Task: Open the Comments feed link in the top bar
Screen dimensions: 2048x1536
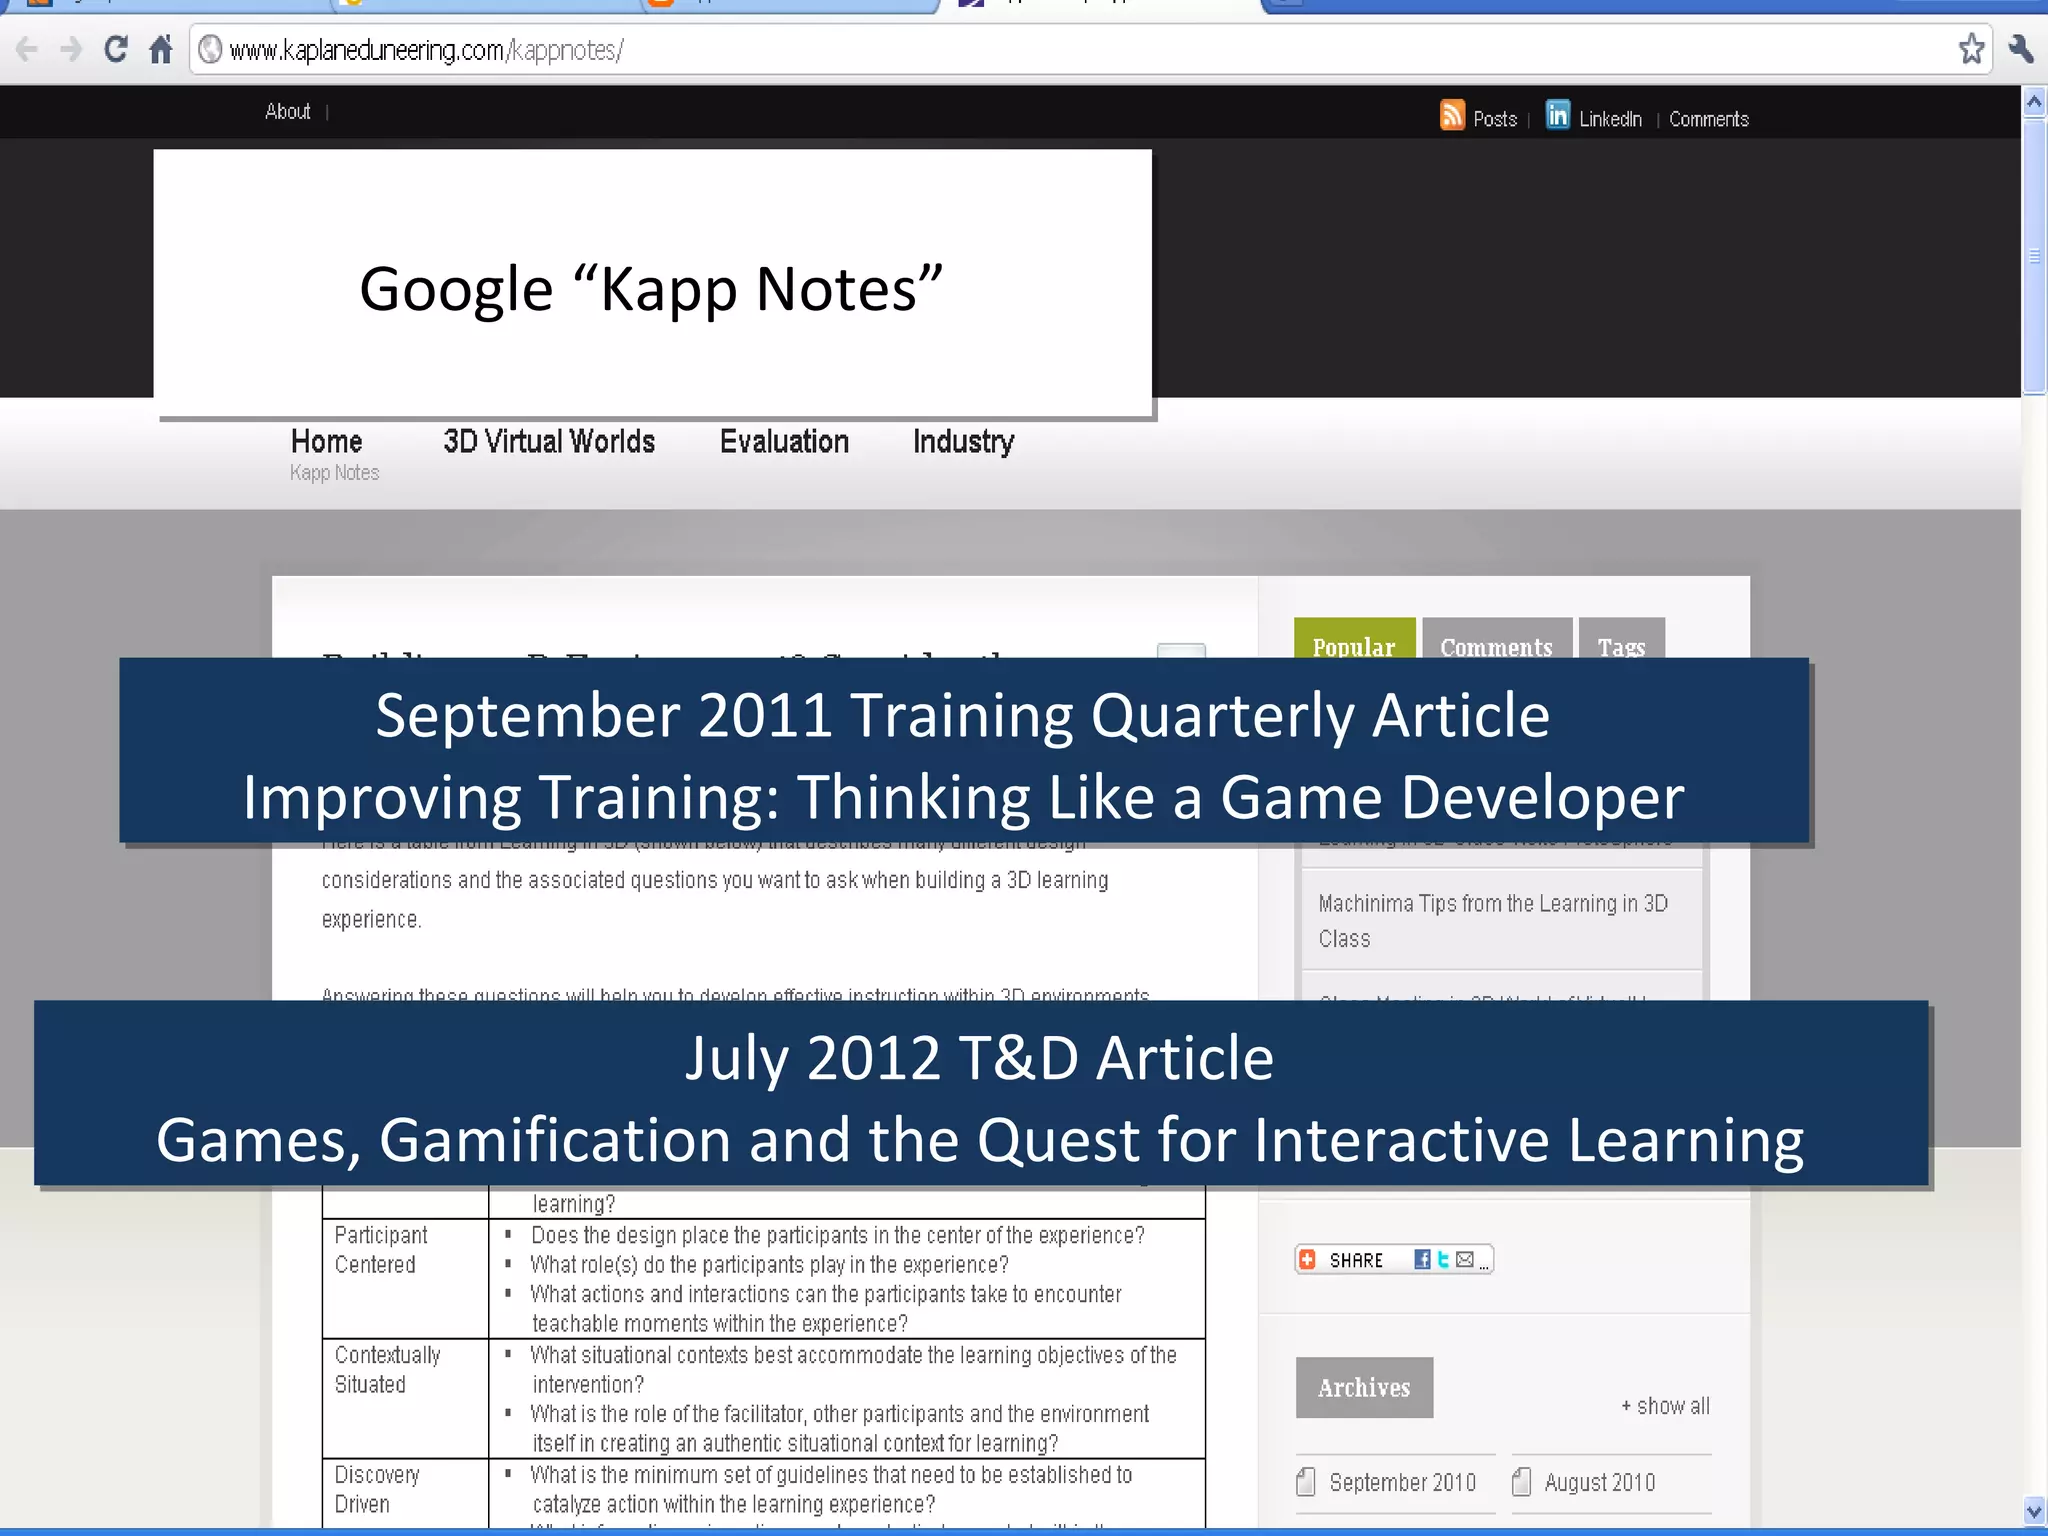Action: tap(1708, 119)
